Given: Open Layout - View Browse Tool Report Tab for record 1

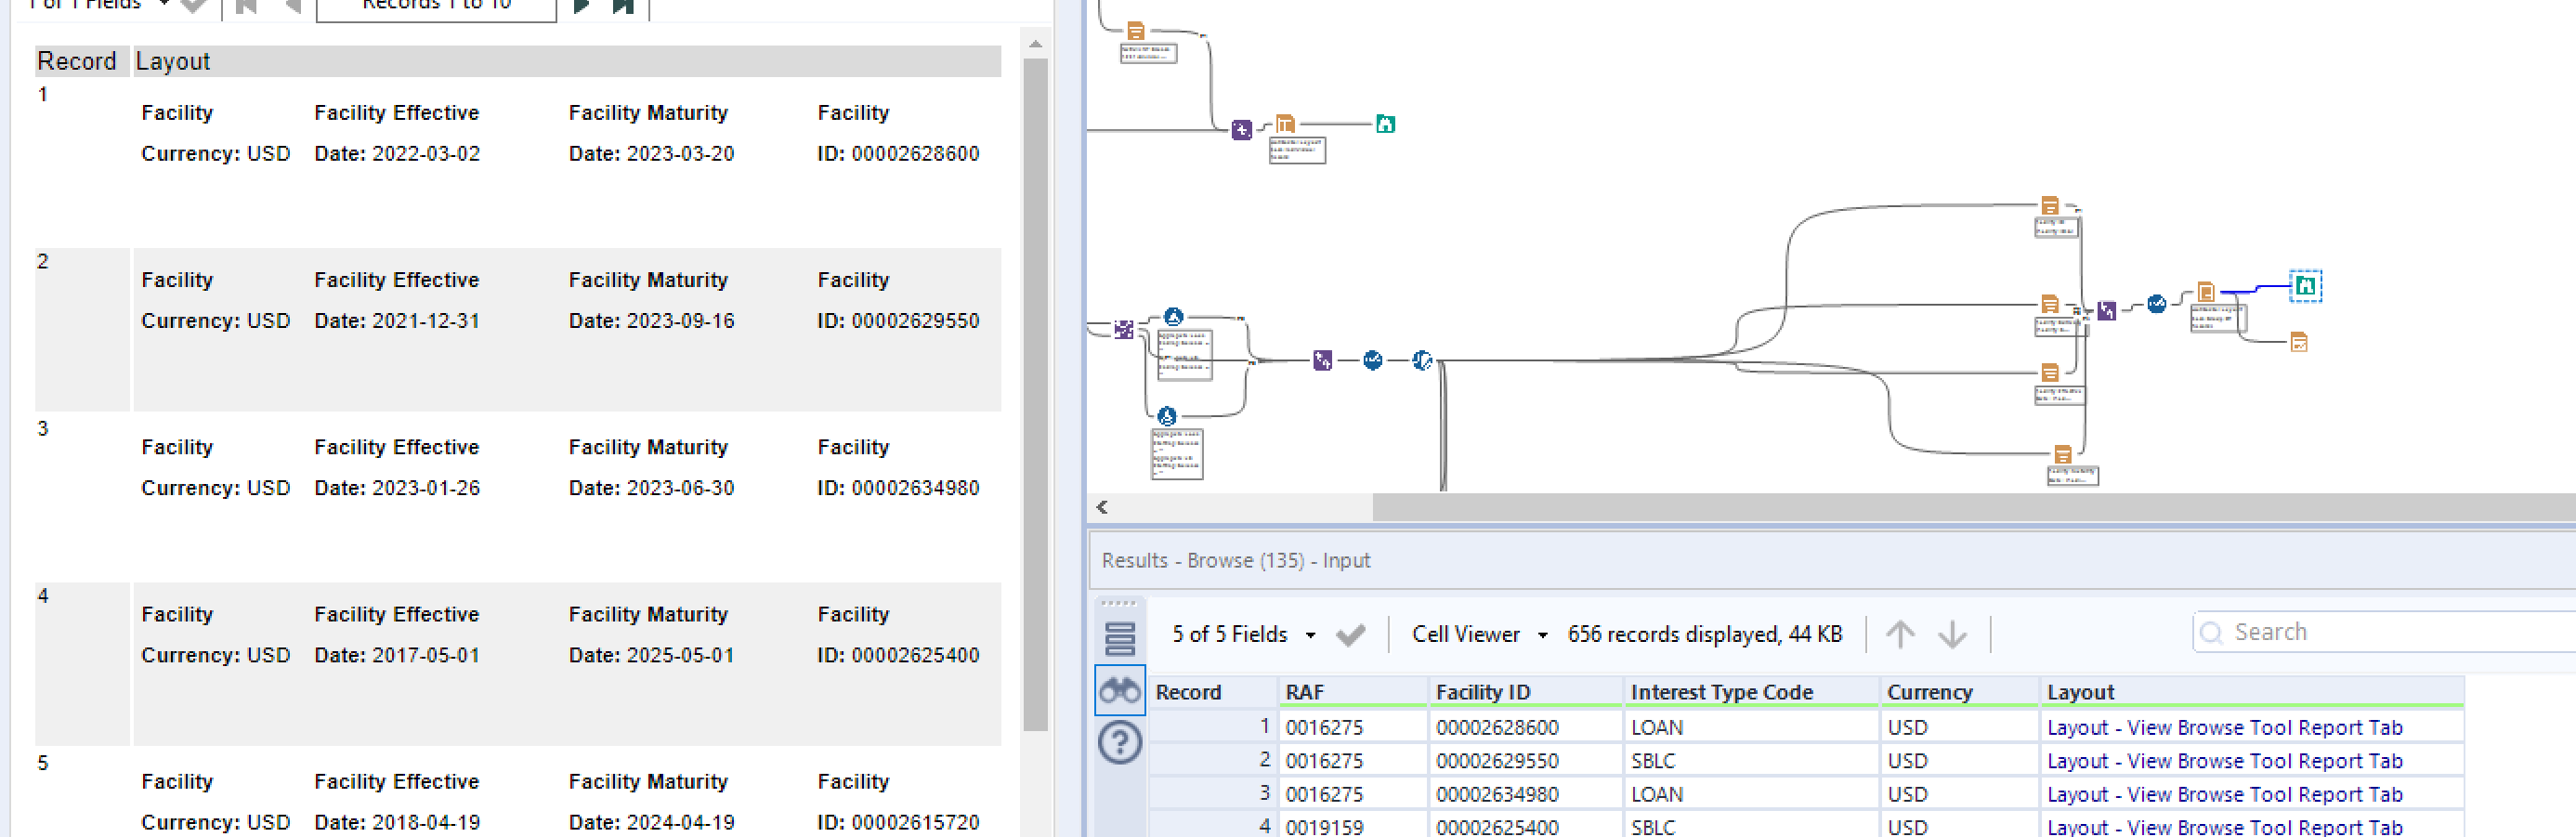Looking at the screenshot, I should (2224, 727).
